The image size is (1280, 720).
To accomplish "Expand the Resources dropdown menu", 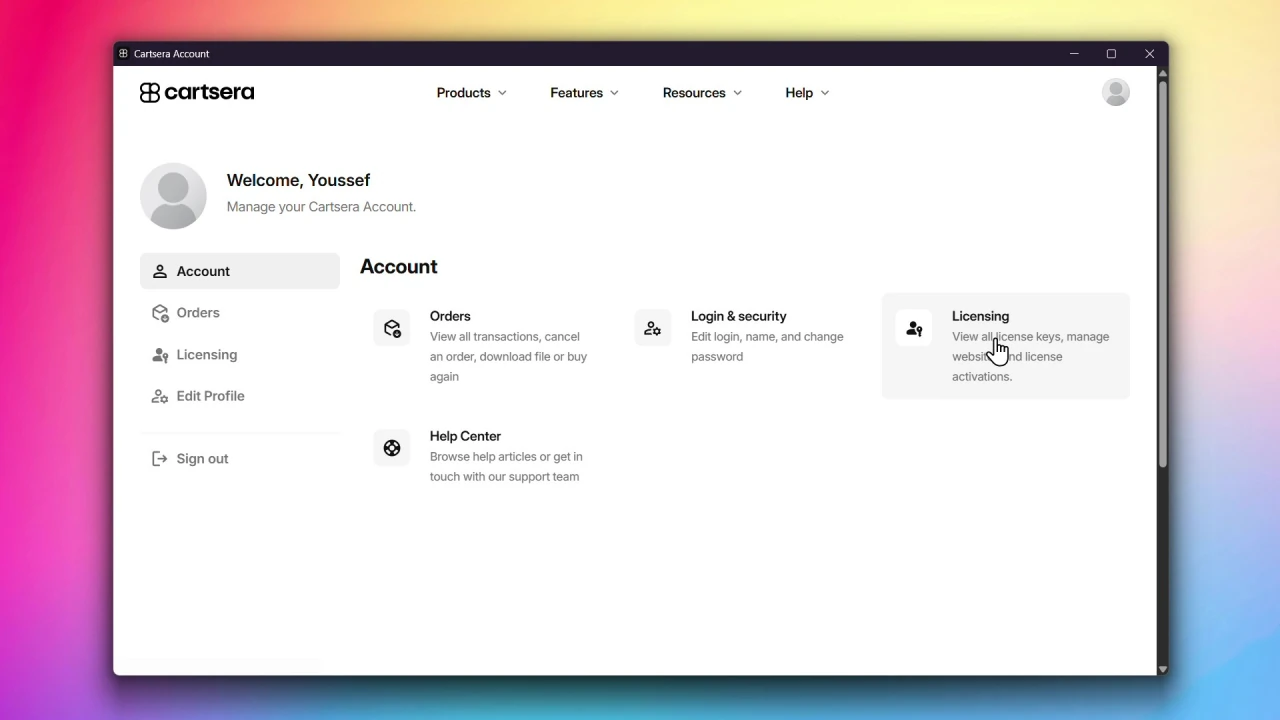I will point(702,93).
